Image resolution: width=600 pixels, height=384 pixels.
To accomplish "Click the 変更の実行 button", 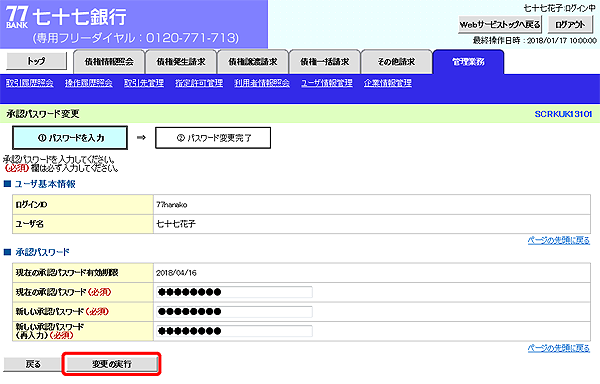I will click(x=112, y=364).
